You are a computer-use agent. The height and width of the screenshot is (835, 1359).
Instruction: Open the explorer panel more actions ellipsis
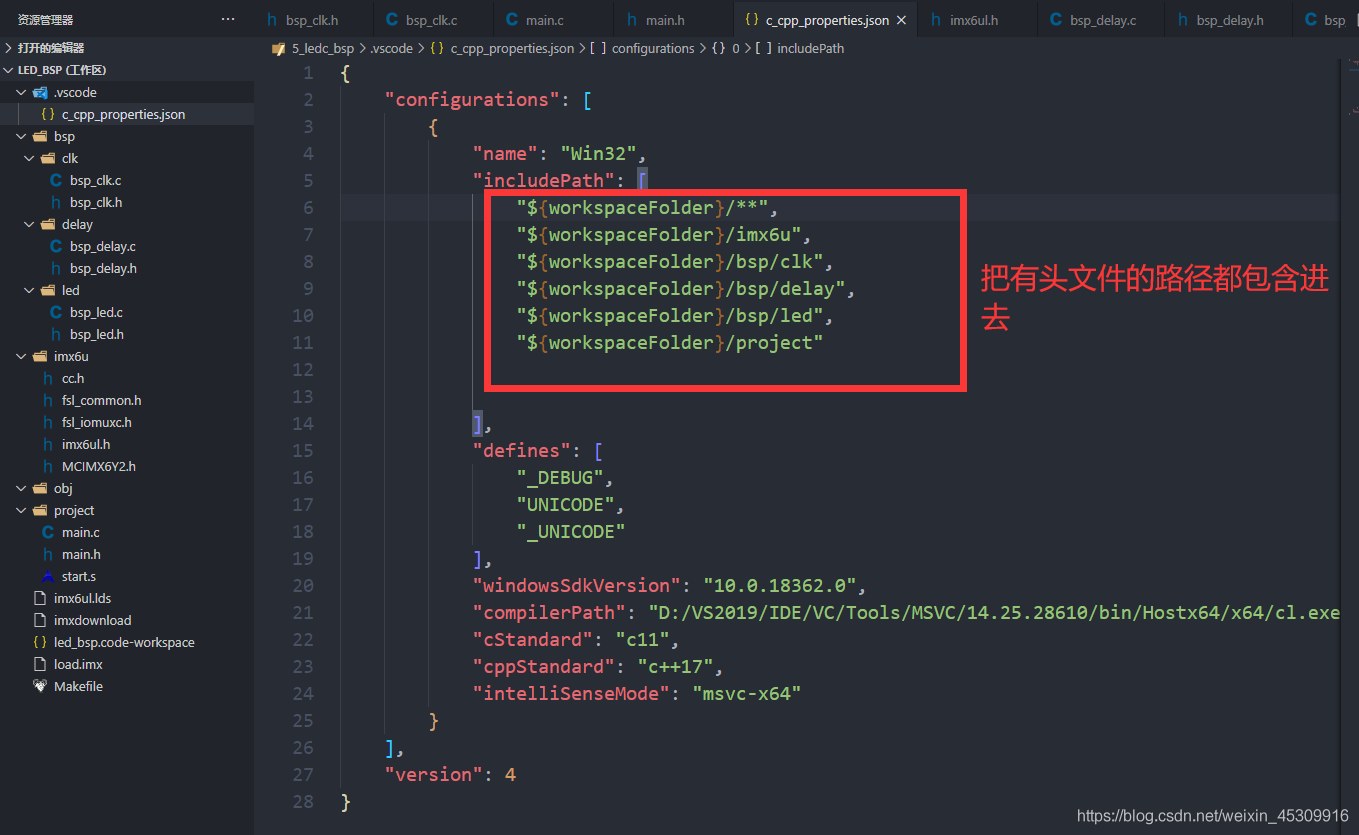(x=228, y=20)
